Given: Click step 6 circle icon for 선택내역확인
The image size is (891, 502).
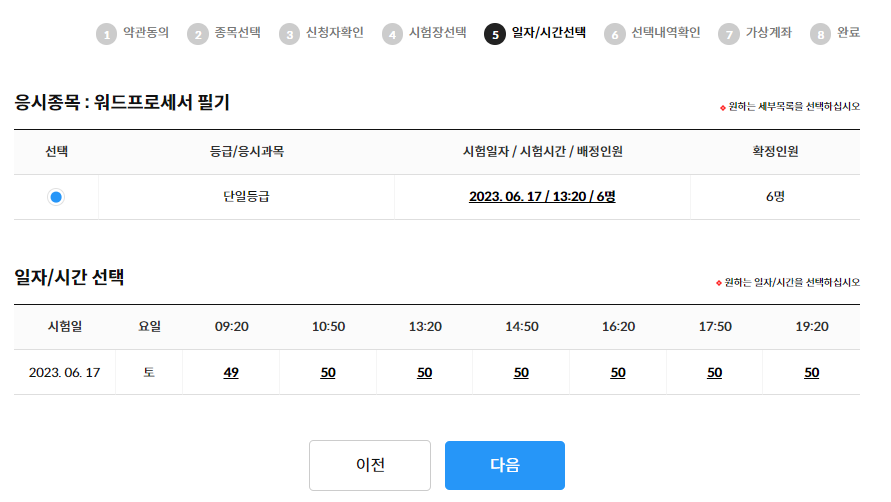Looking at the screenshot, I should coord(614,34).
